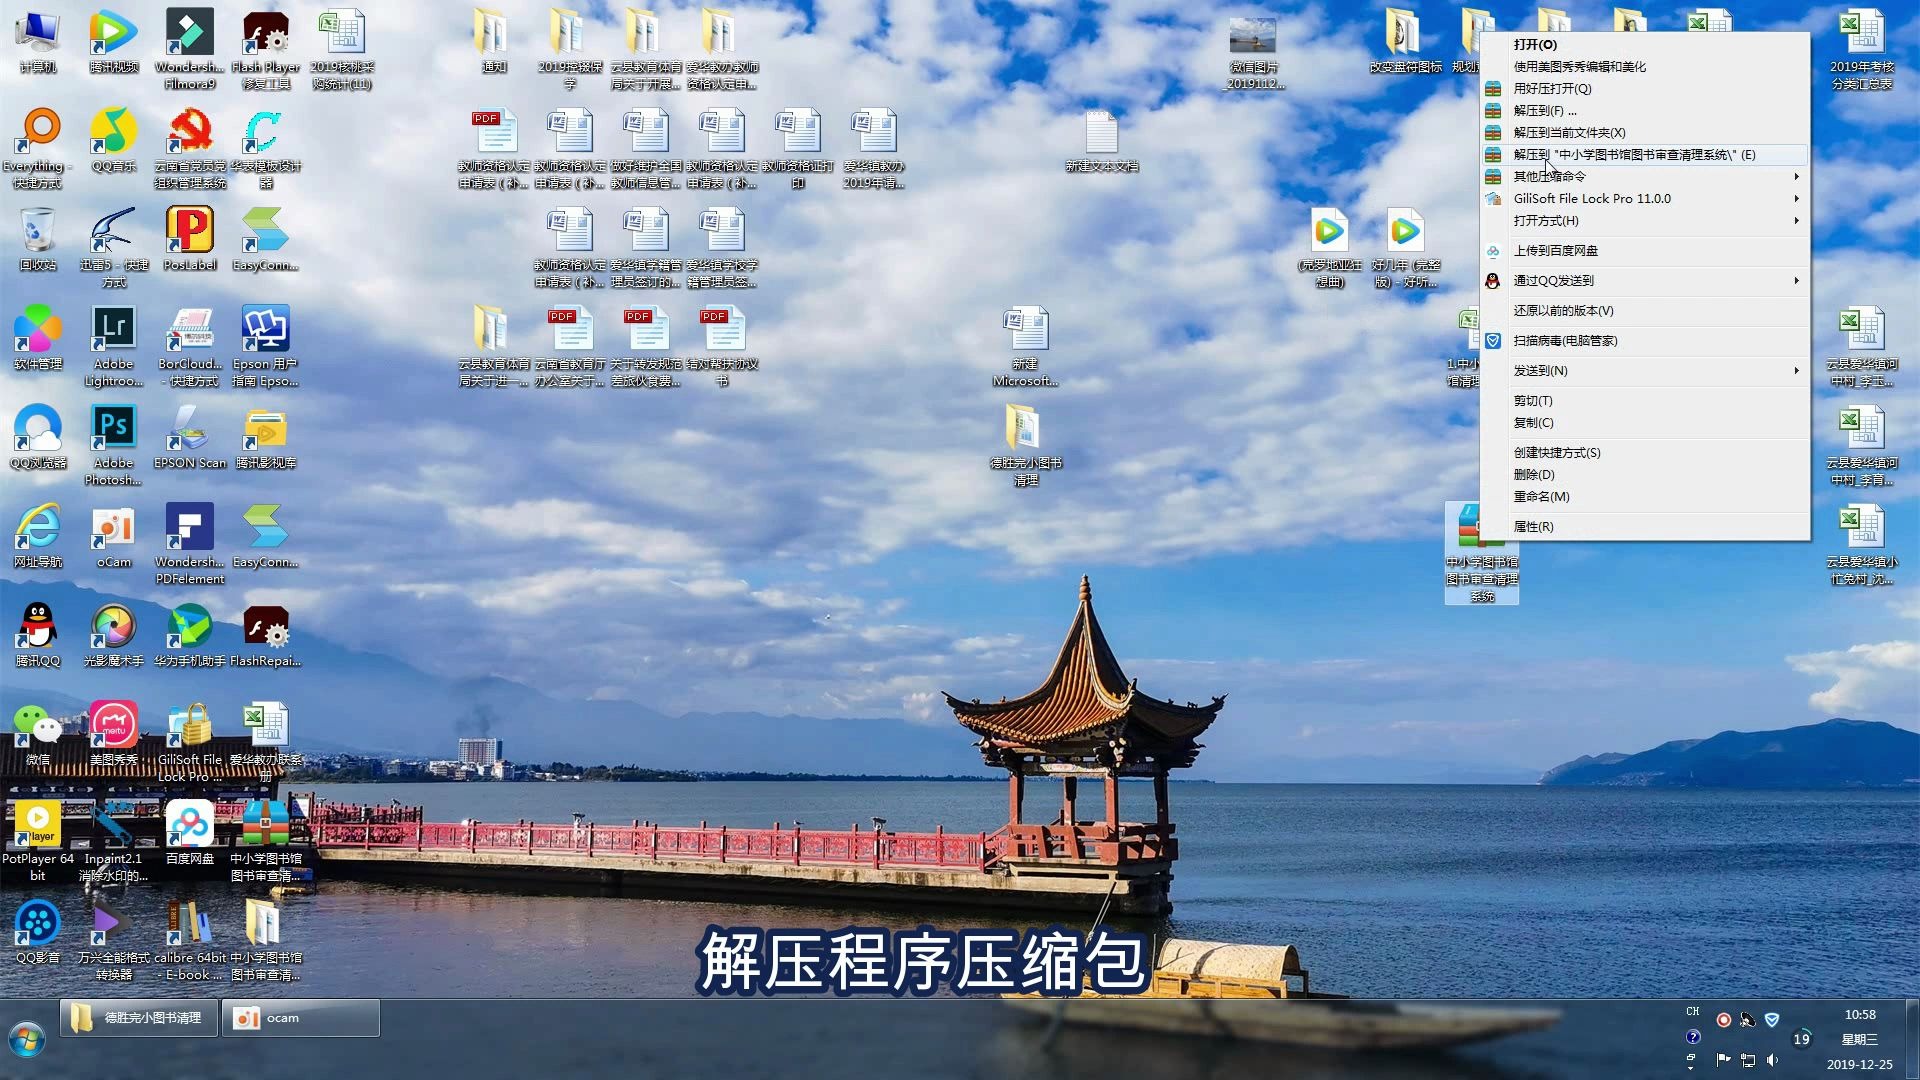Choose 打开(O) in context menu
This screenshot has width=1920, height=1080.
pyautogui.click(x=1645, y=45)
